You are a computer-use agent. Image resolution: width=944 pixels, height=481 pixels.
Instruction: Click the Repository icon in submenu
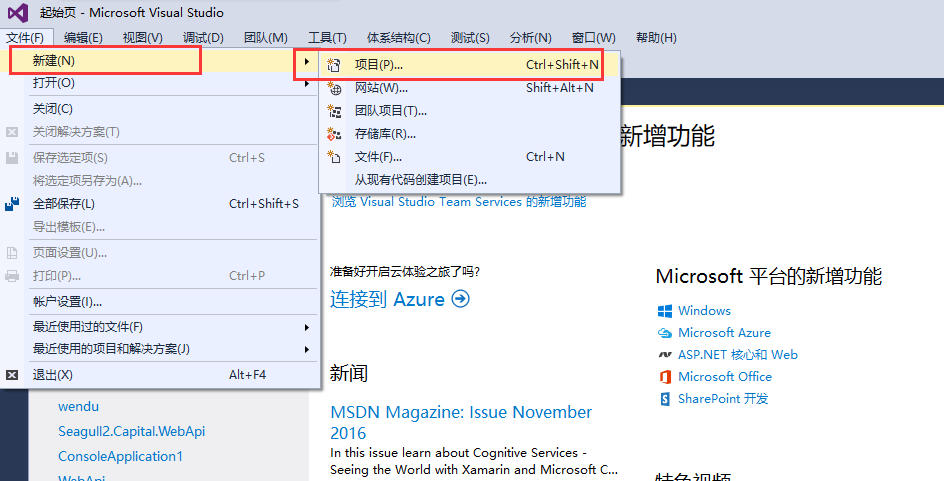pyautogui.click(x=334, y=134)
